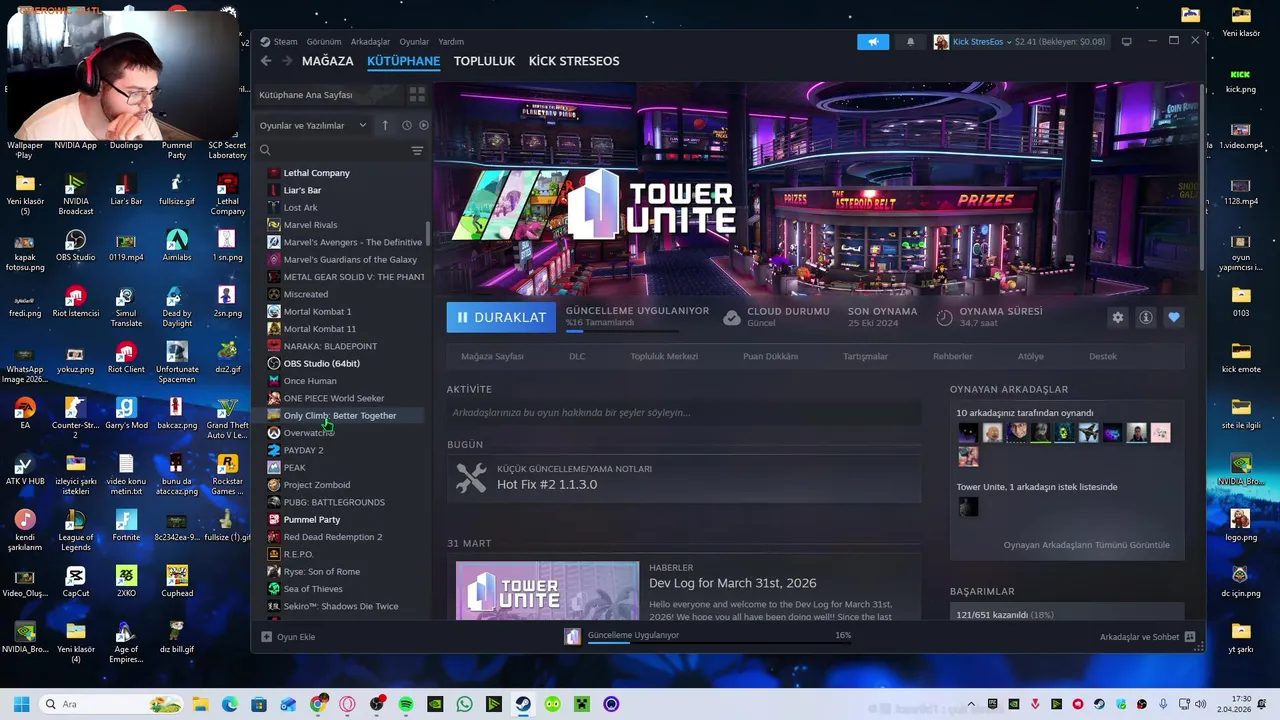Open the Görünüm menu
The height and width of the screenshot is (720, 1280).
324,42
